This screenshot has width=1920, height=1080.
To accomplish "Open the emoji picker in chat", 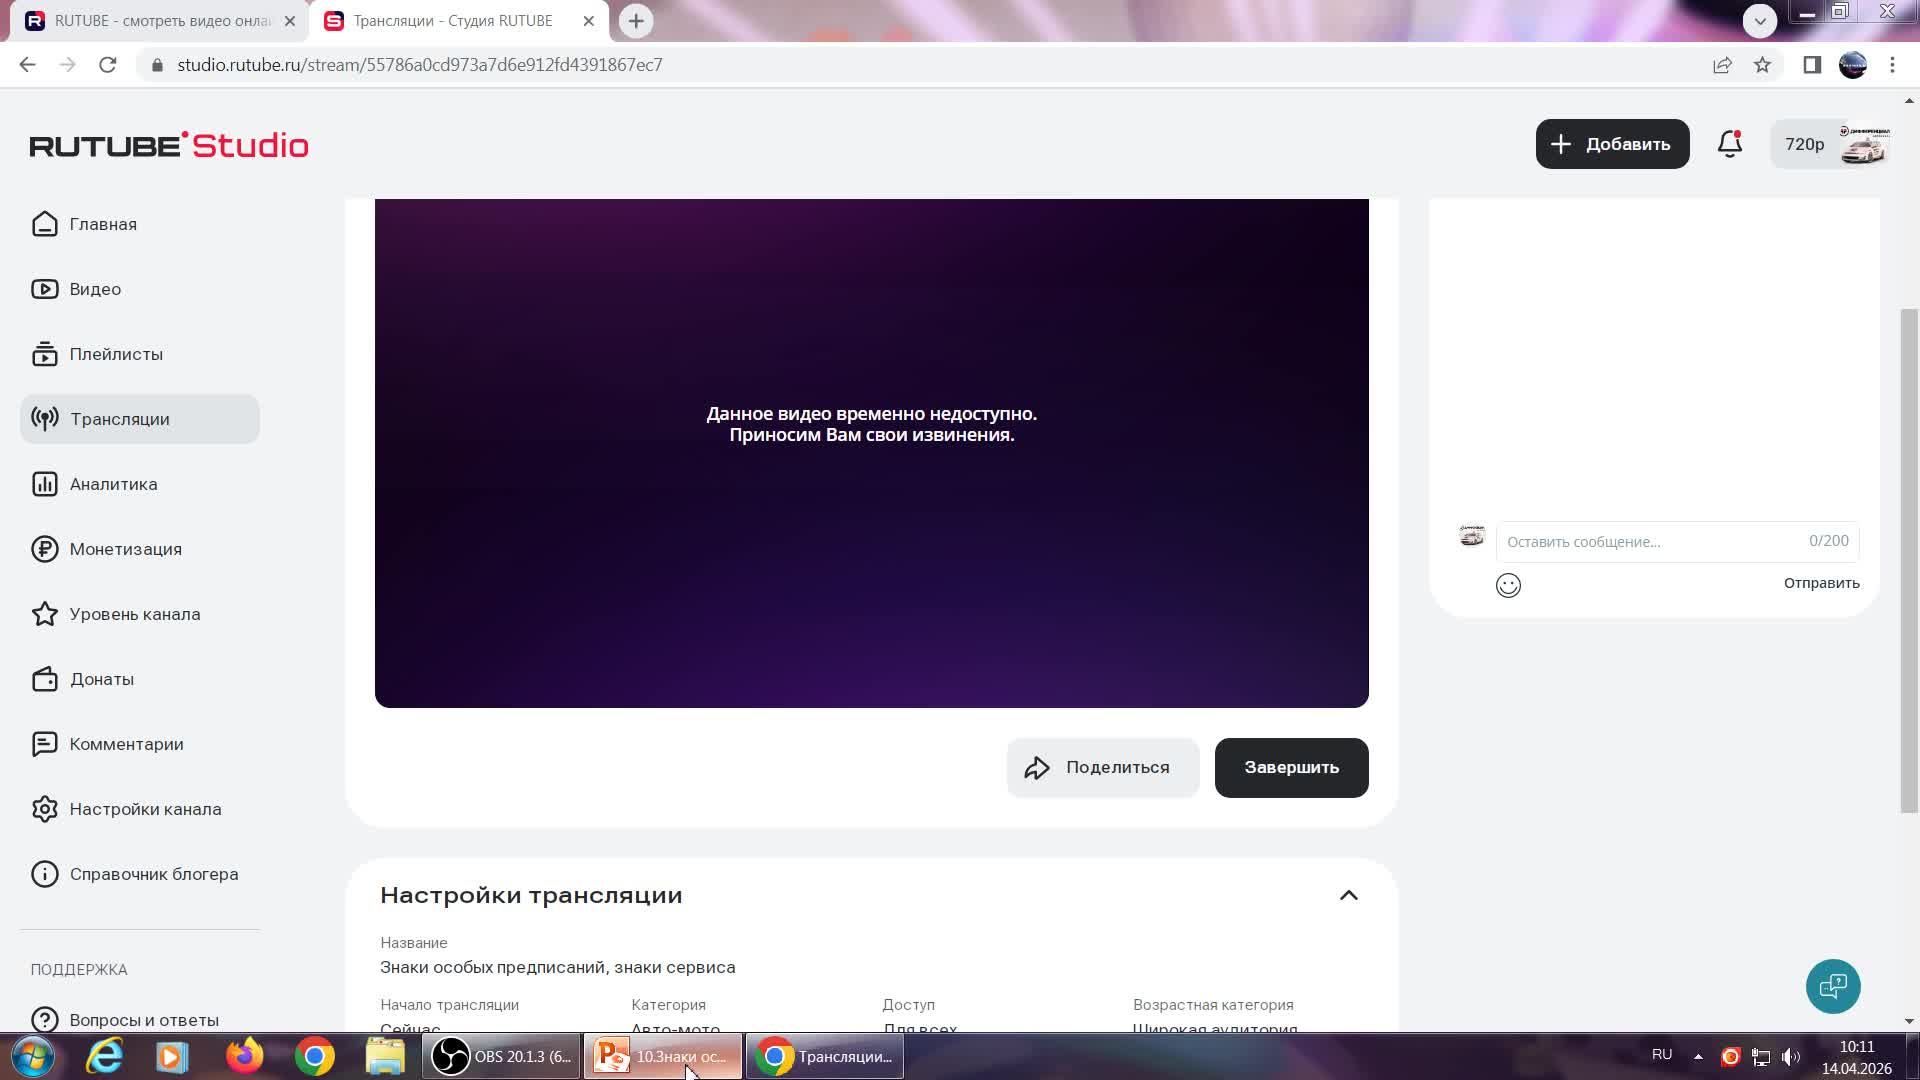I will pos(1509,585).
